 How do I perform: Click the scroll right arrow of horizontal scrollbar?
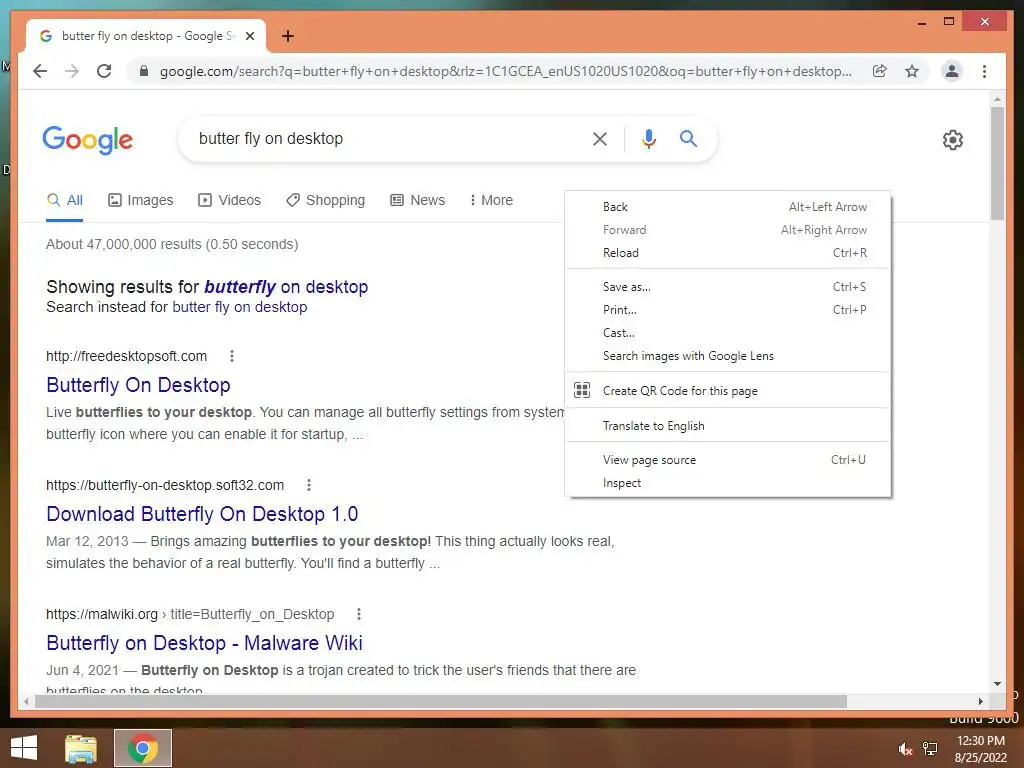[x=980, y=701]
